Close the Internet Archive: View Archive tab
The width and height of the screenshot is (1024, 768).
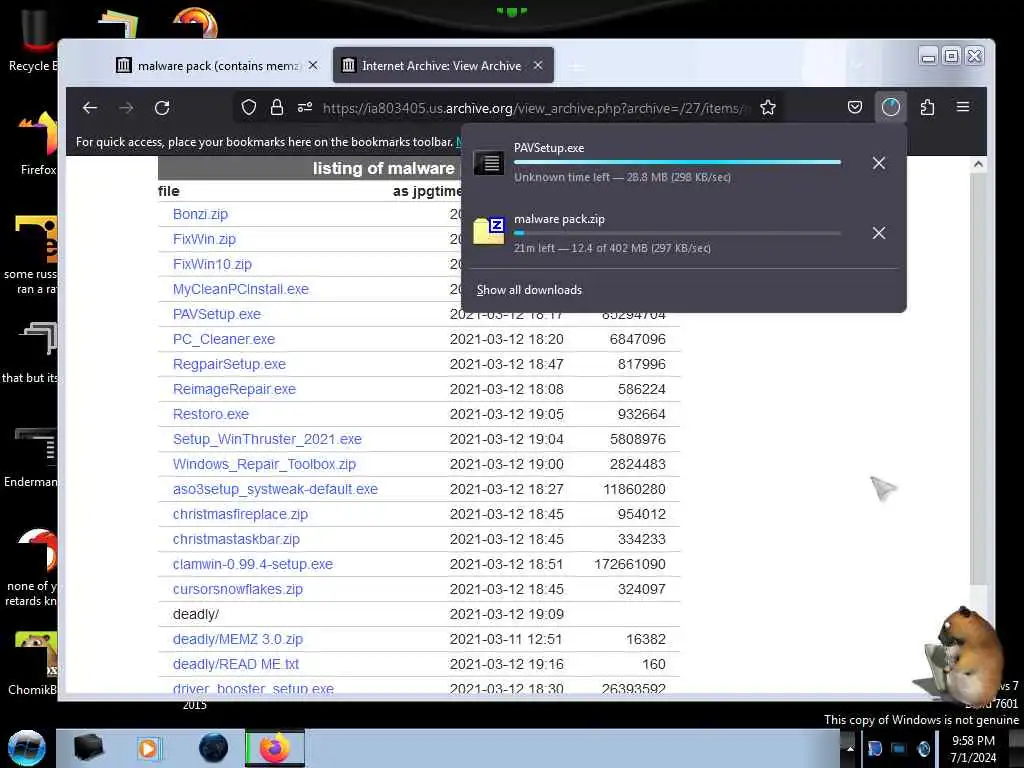538,65
